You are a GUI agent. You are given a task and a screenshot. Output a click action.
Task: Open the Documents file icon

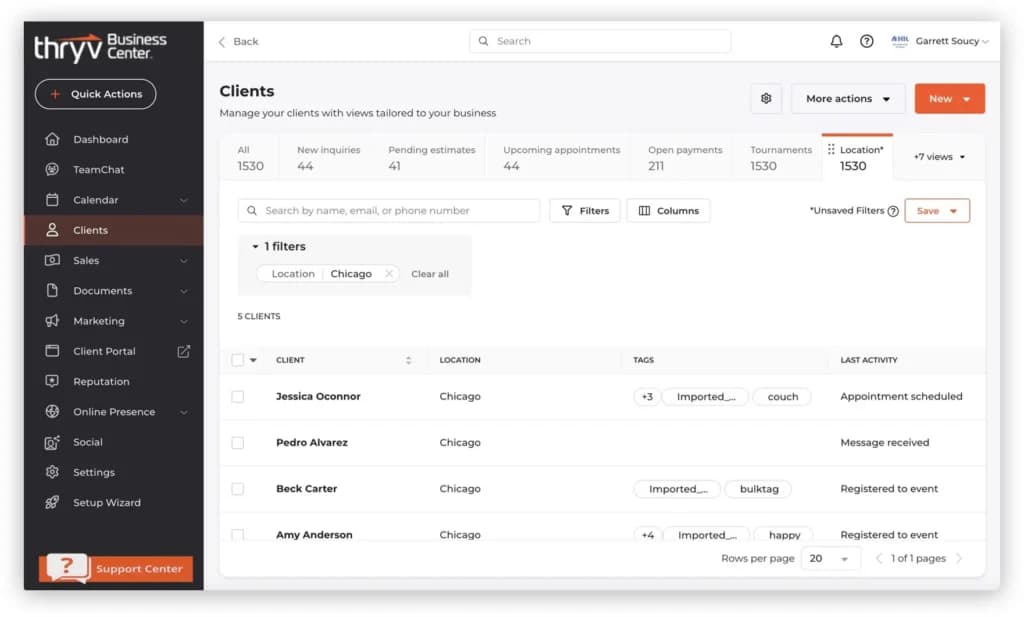tap(52, 291)
